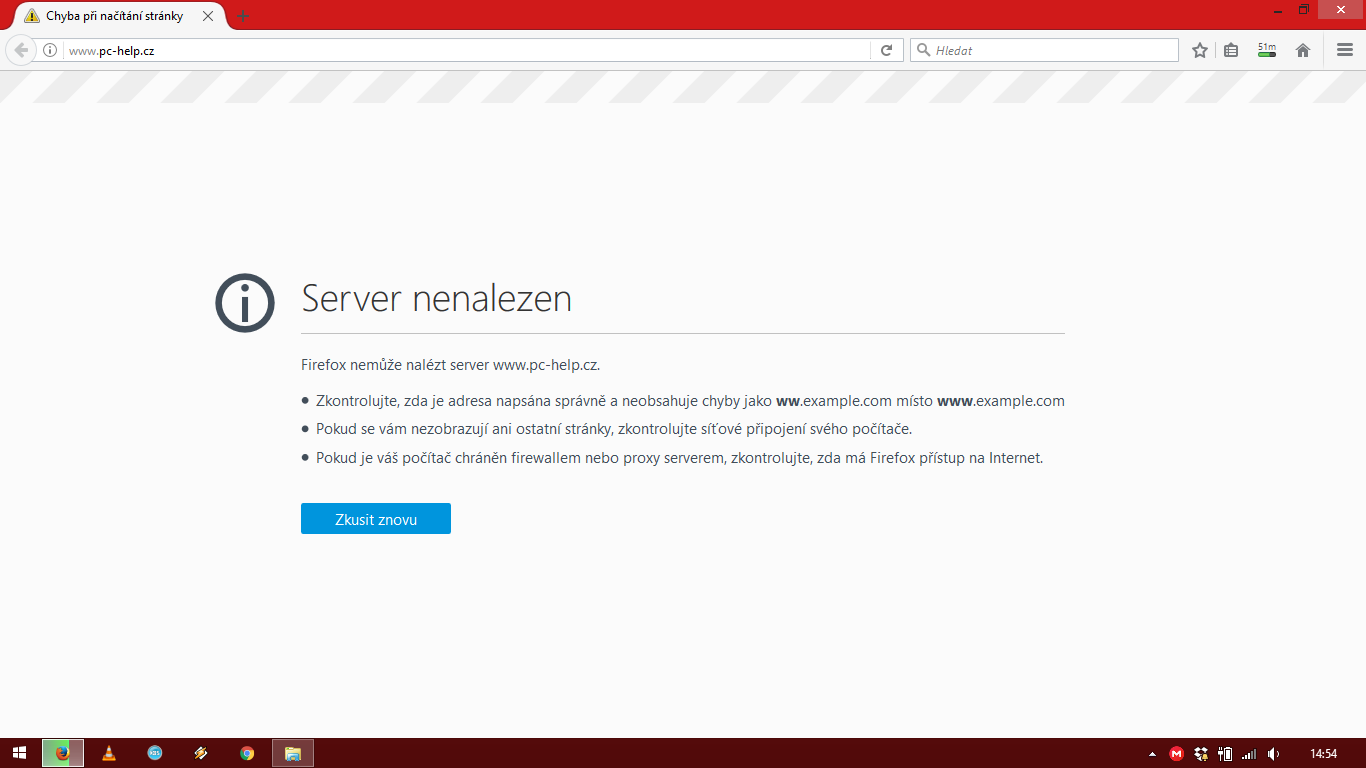Open the volume control in system tray
Viewport: 1366px width, 768px height.
[x=1273, y=754]
